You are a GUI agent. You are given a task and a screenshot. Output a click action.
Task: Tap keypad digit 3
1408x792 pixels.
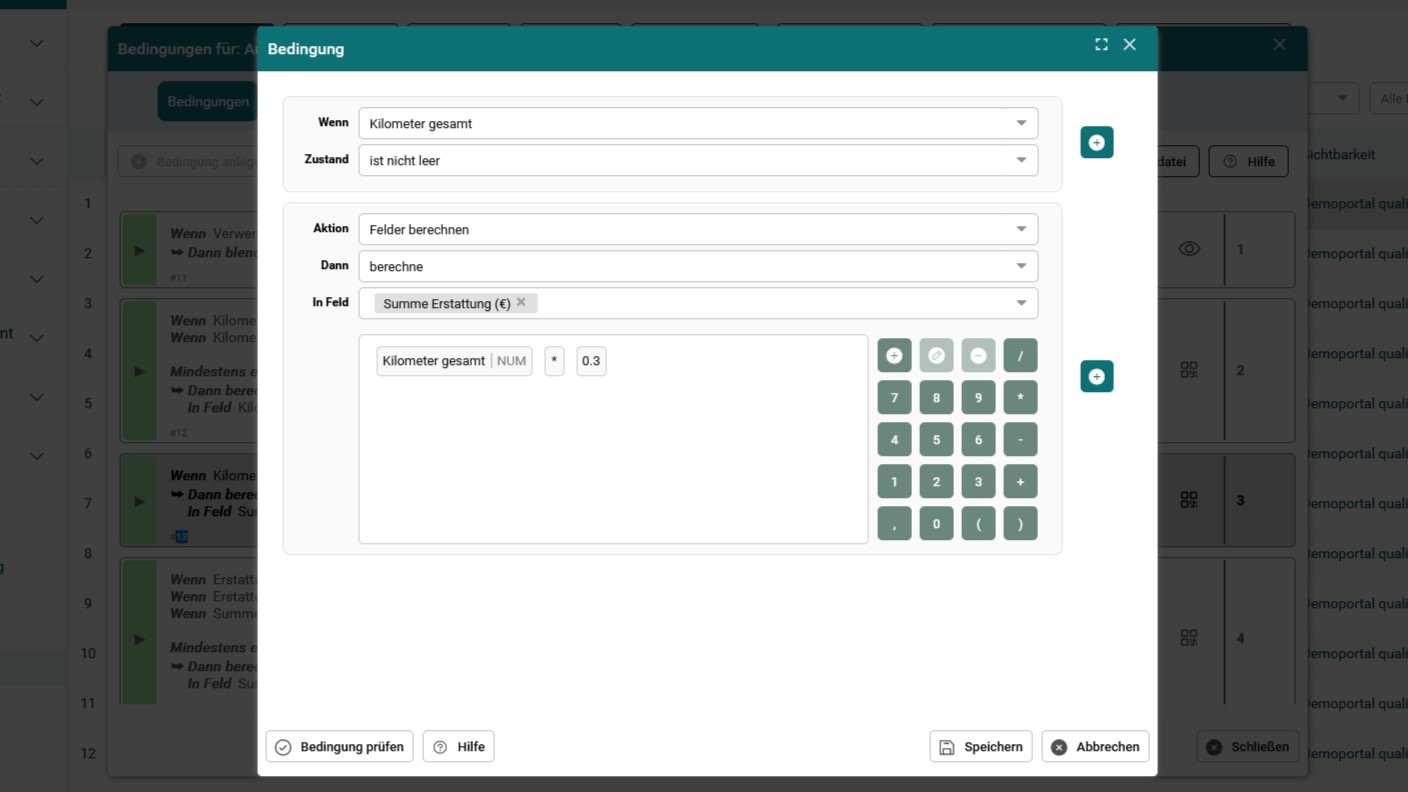tap(978, 481)
